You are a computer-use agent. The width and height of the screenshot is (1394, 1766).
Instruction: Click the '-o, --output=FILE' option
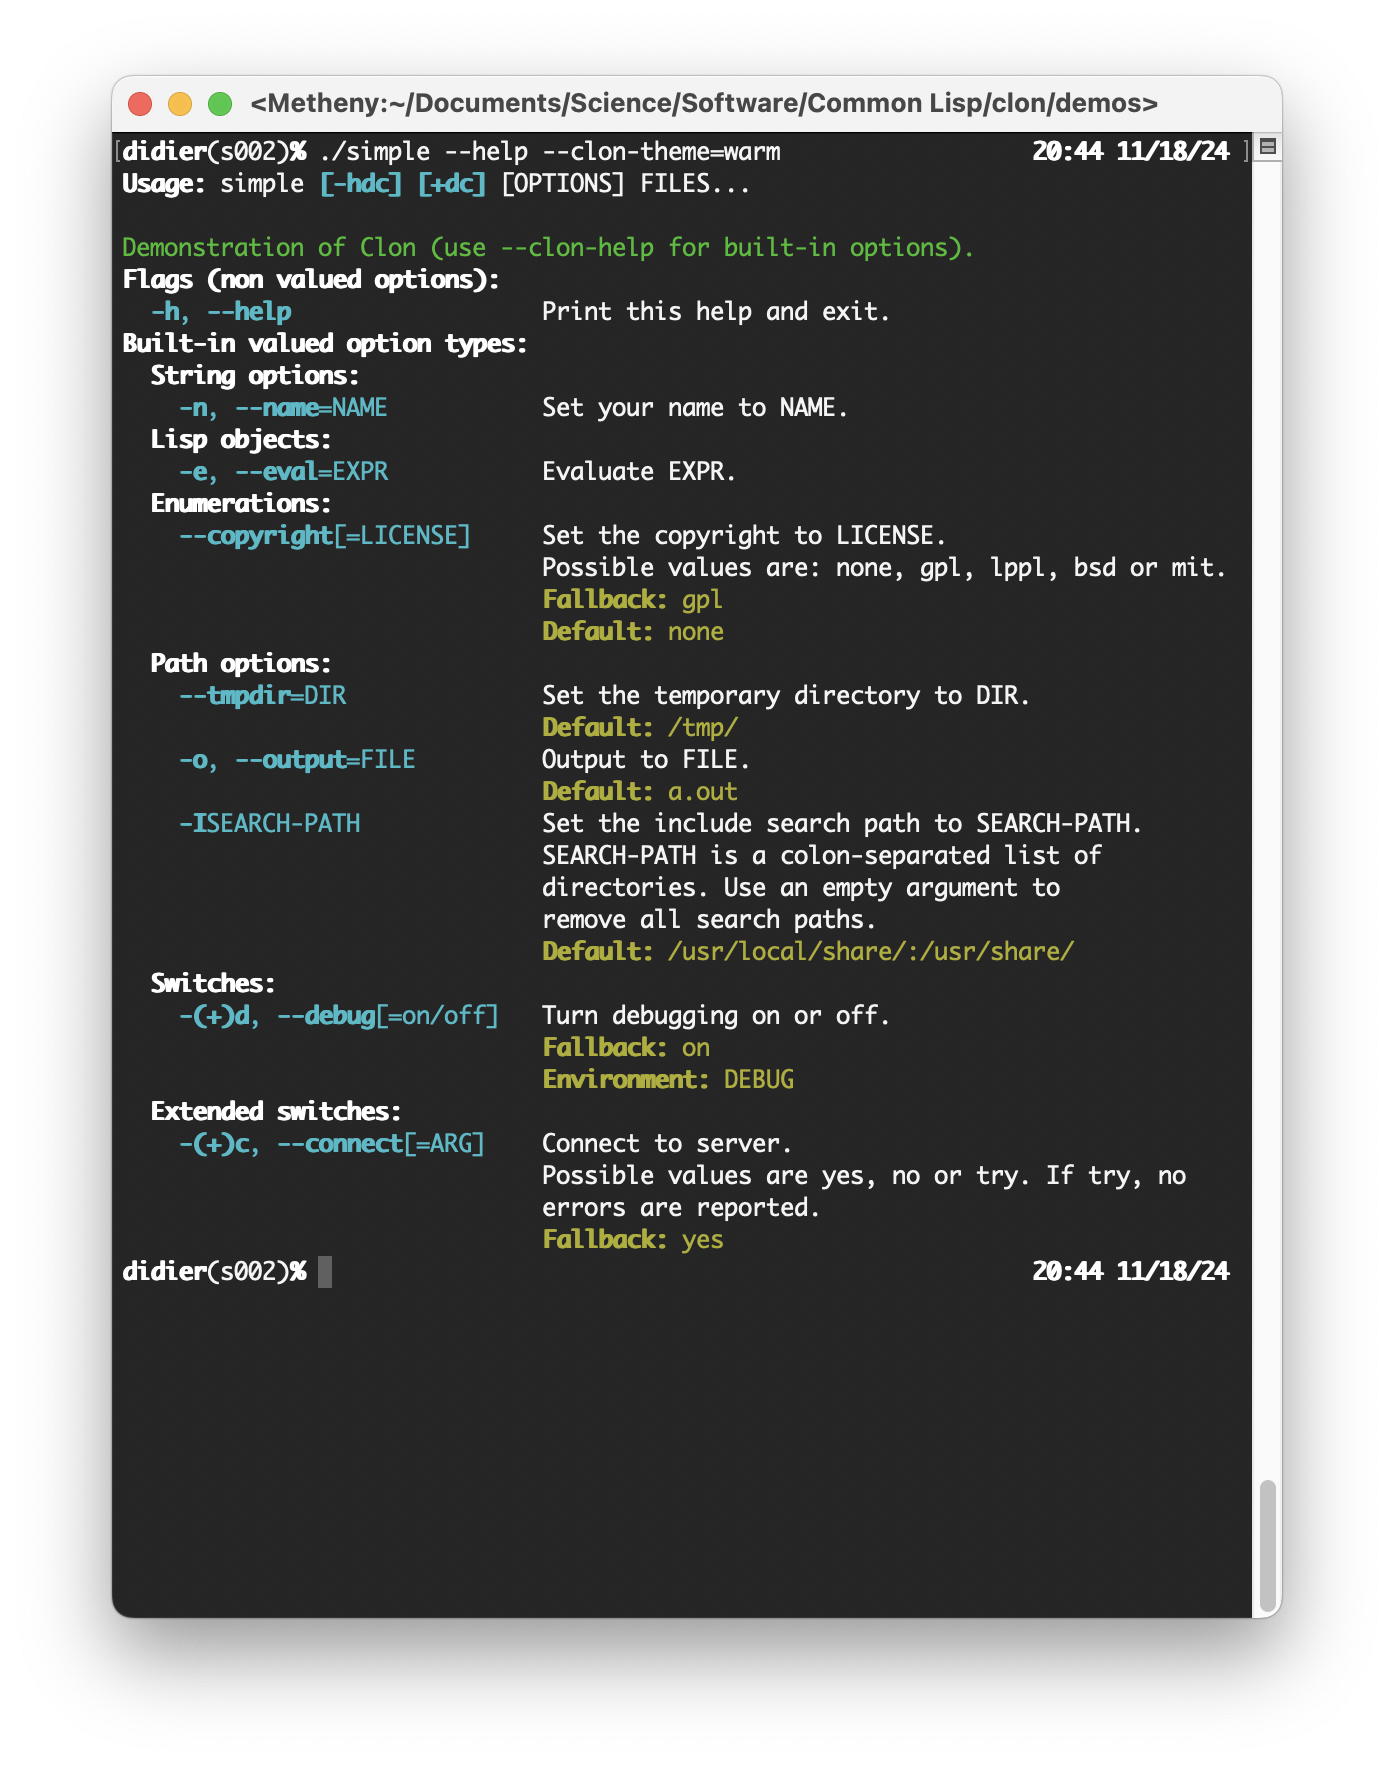pos(297,760)
